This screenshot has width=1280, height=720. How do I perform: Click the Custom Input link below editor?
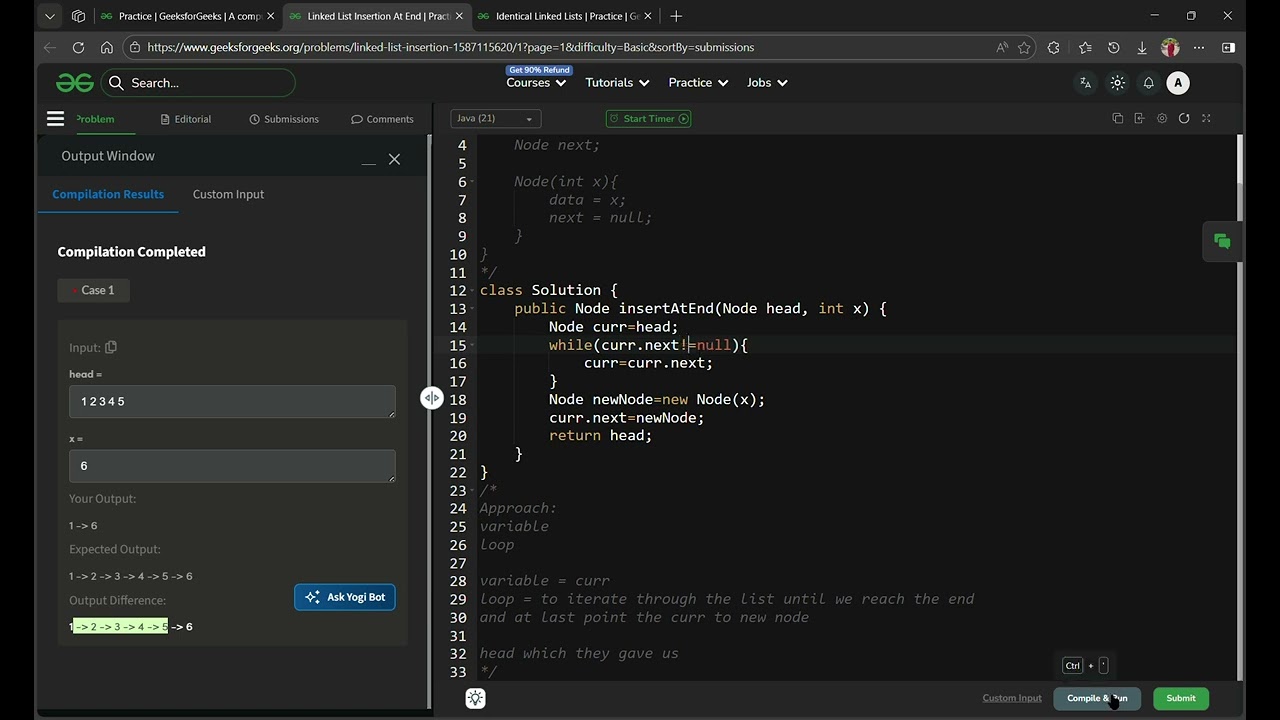point(1012,698)
